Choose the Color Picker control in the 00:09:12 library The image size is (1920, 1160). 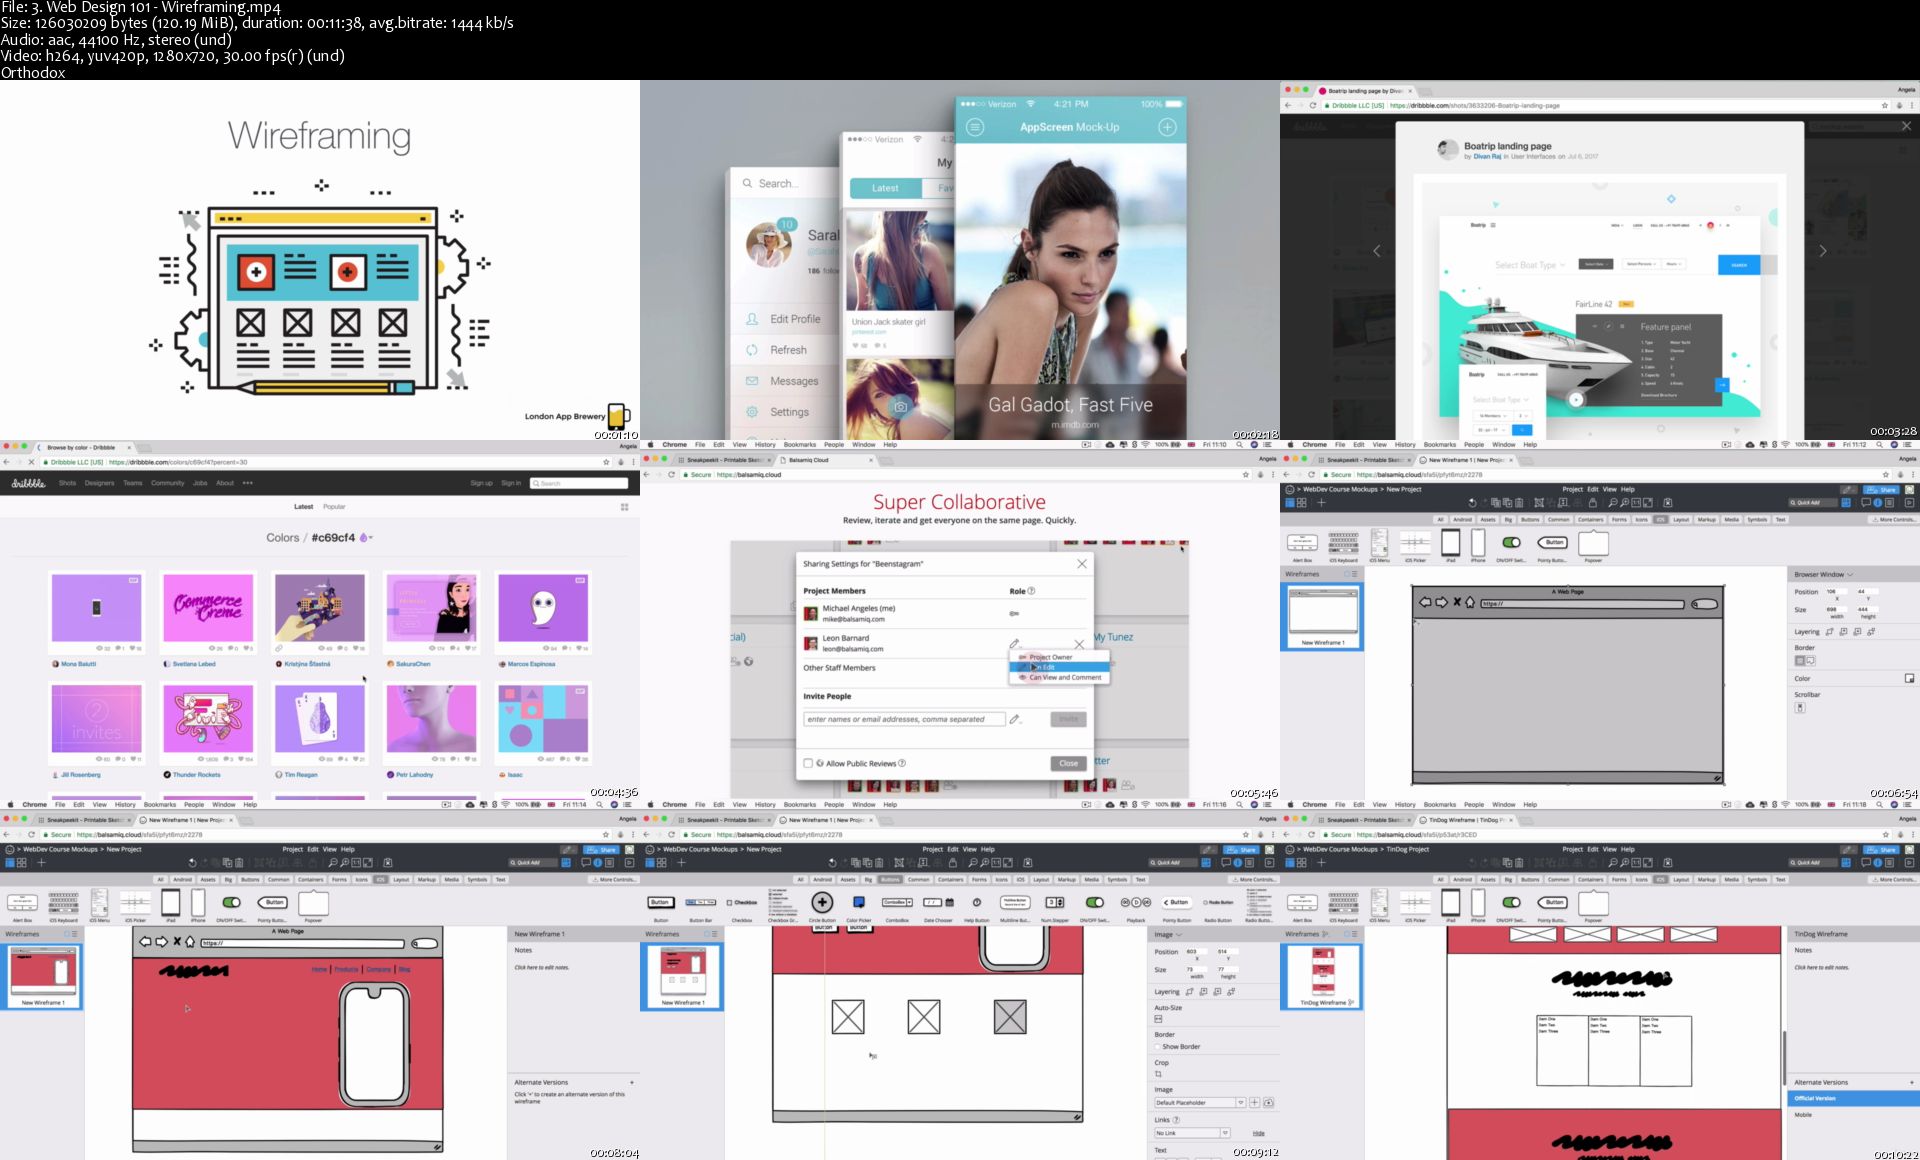tap(859, 902)
